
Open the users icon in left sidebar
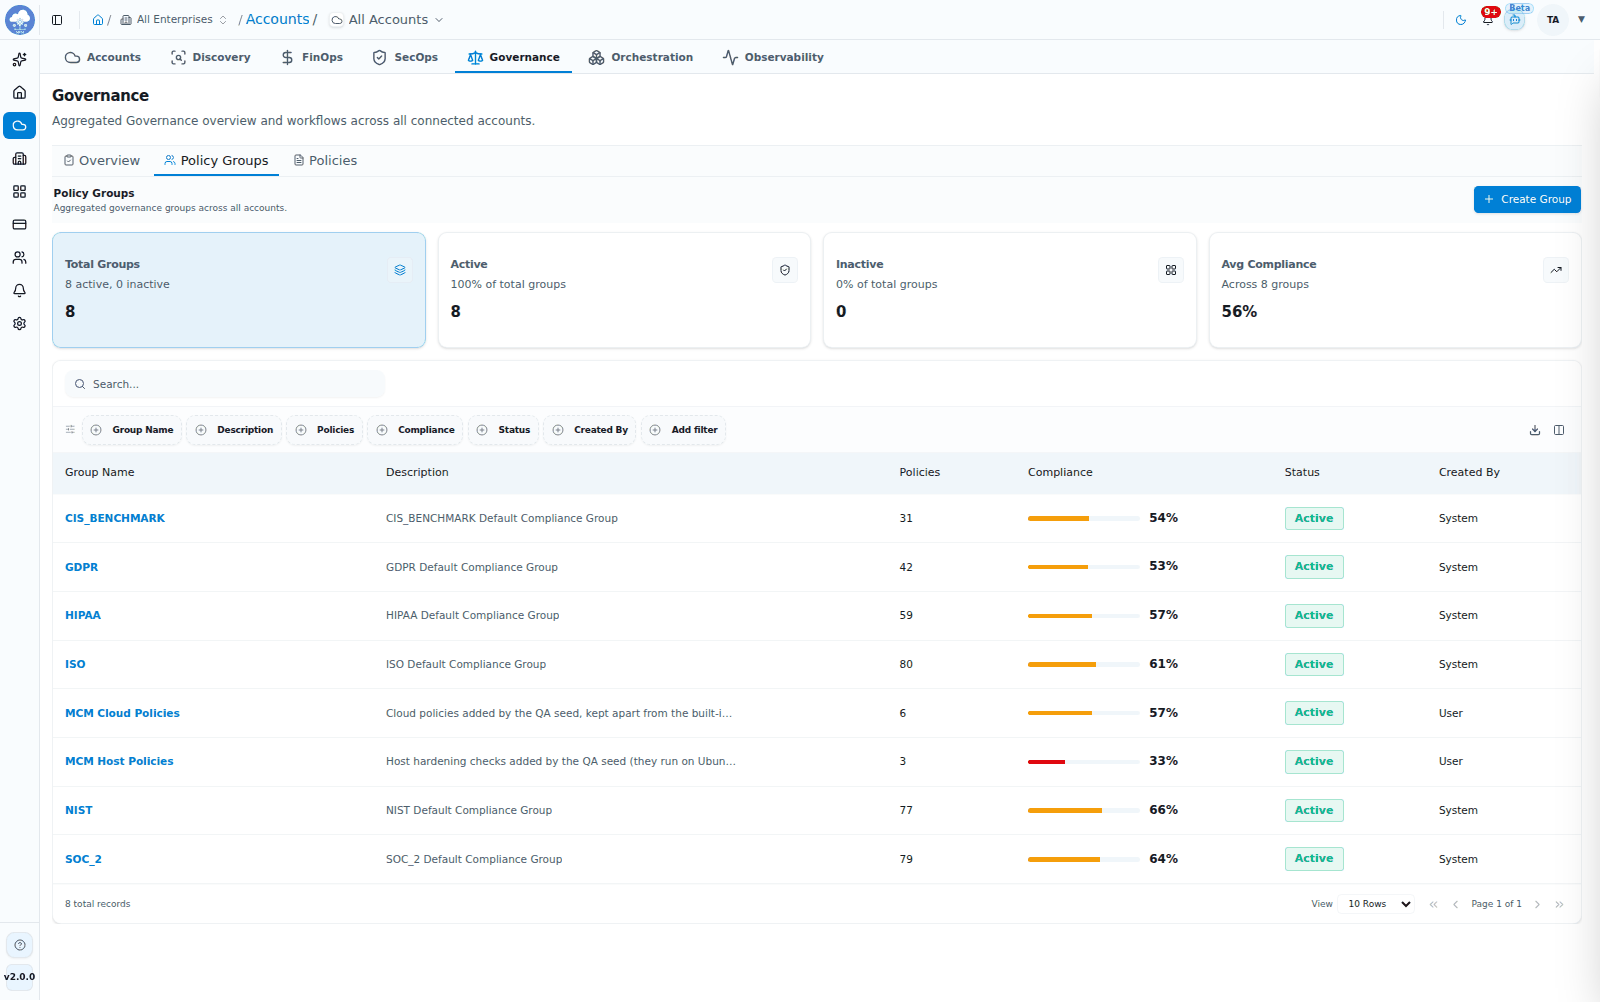click(x=19, y=258)
